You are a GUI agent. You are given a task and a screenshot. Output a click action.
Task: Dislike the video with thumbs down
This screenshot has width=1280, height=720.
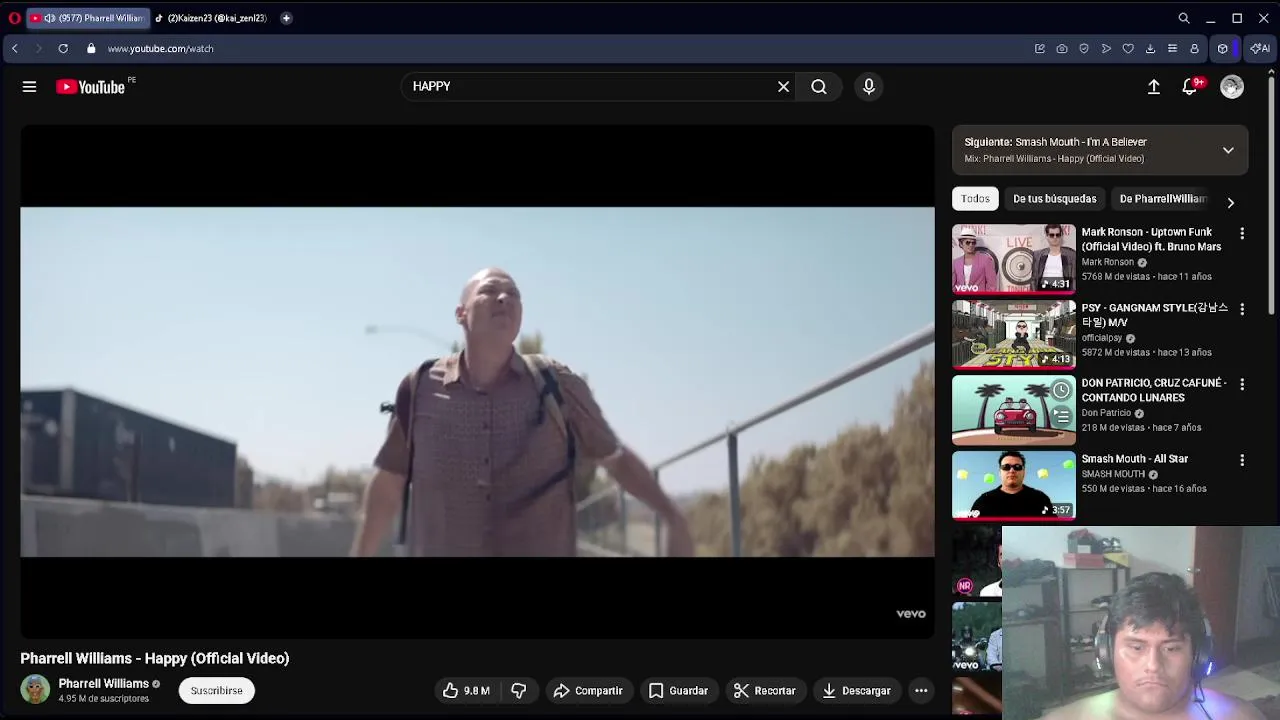518,691
